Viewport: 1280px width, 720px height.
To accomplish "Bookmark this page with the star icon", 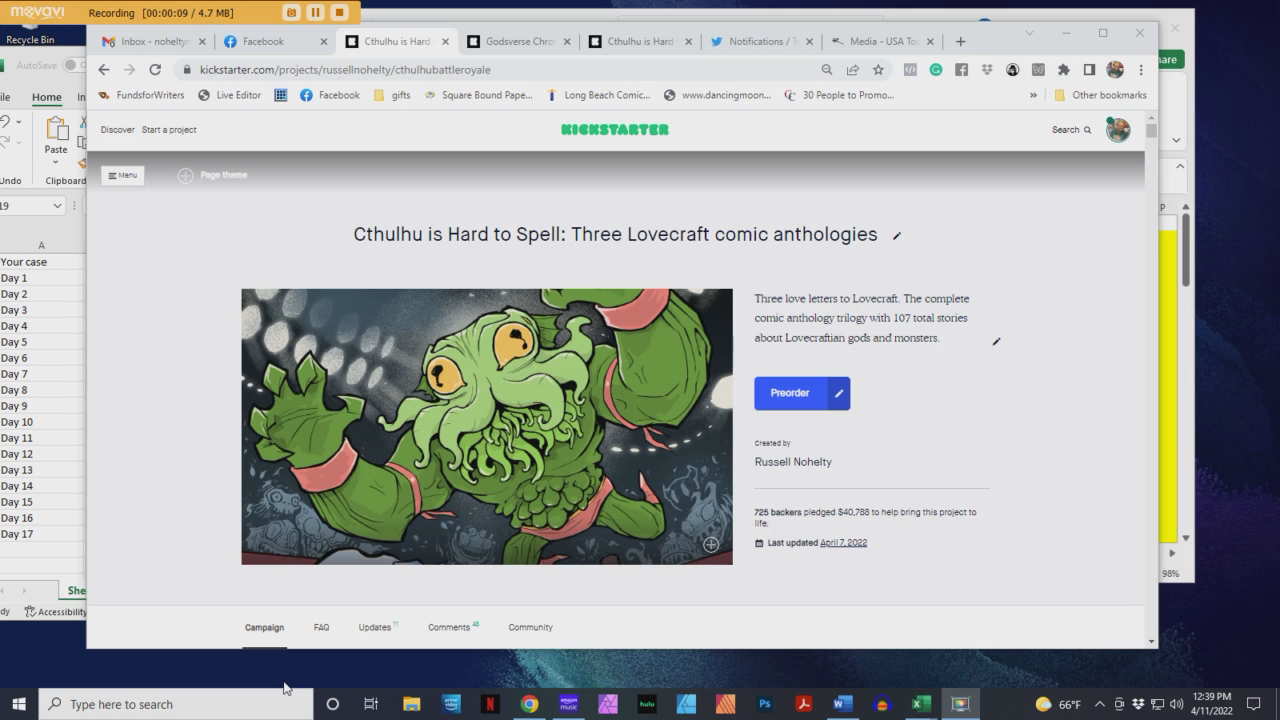I will point(878,70).
